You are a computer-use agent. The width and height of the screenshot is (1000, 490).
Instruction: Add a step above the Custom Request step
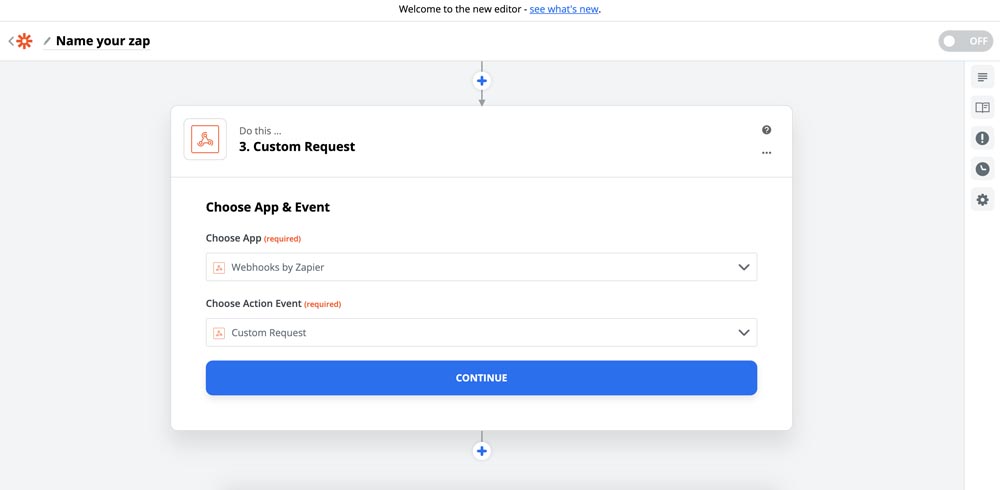tap(482, 81)
